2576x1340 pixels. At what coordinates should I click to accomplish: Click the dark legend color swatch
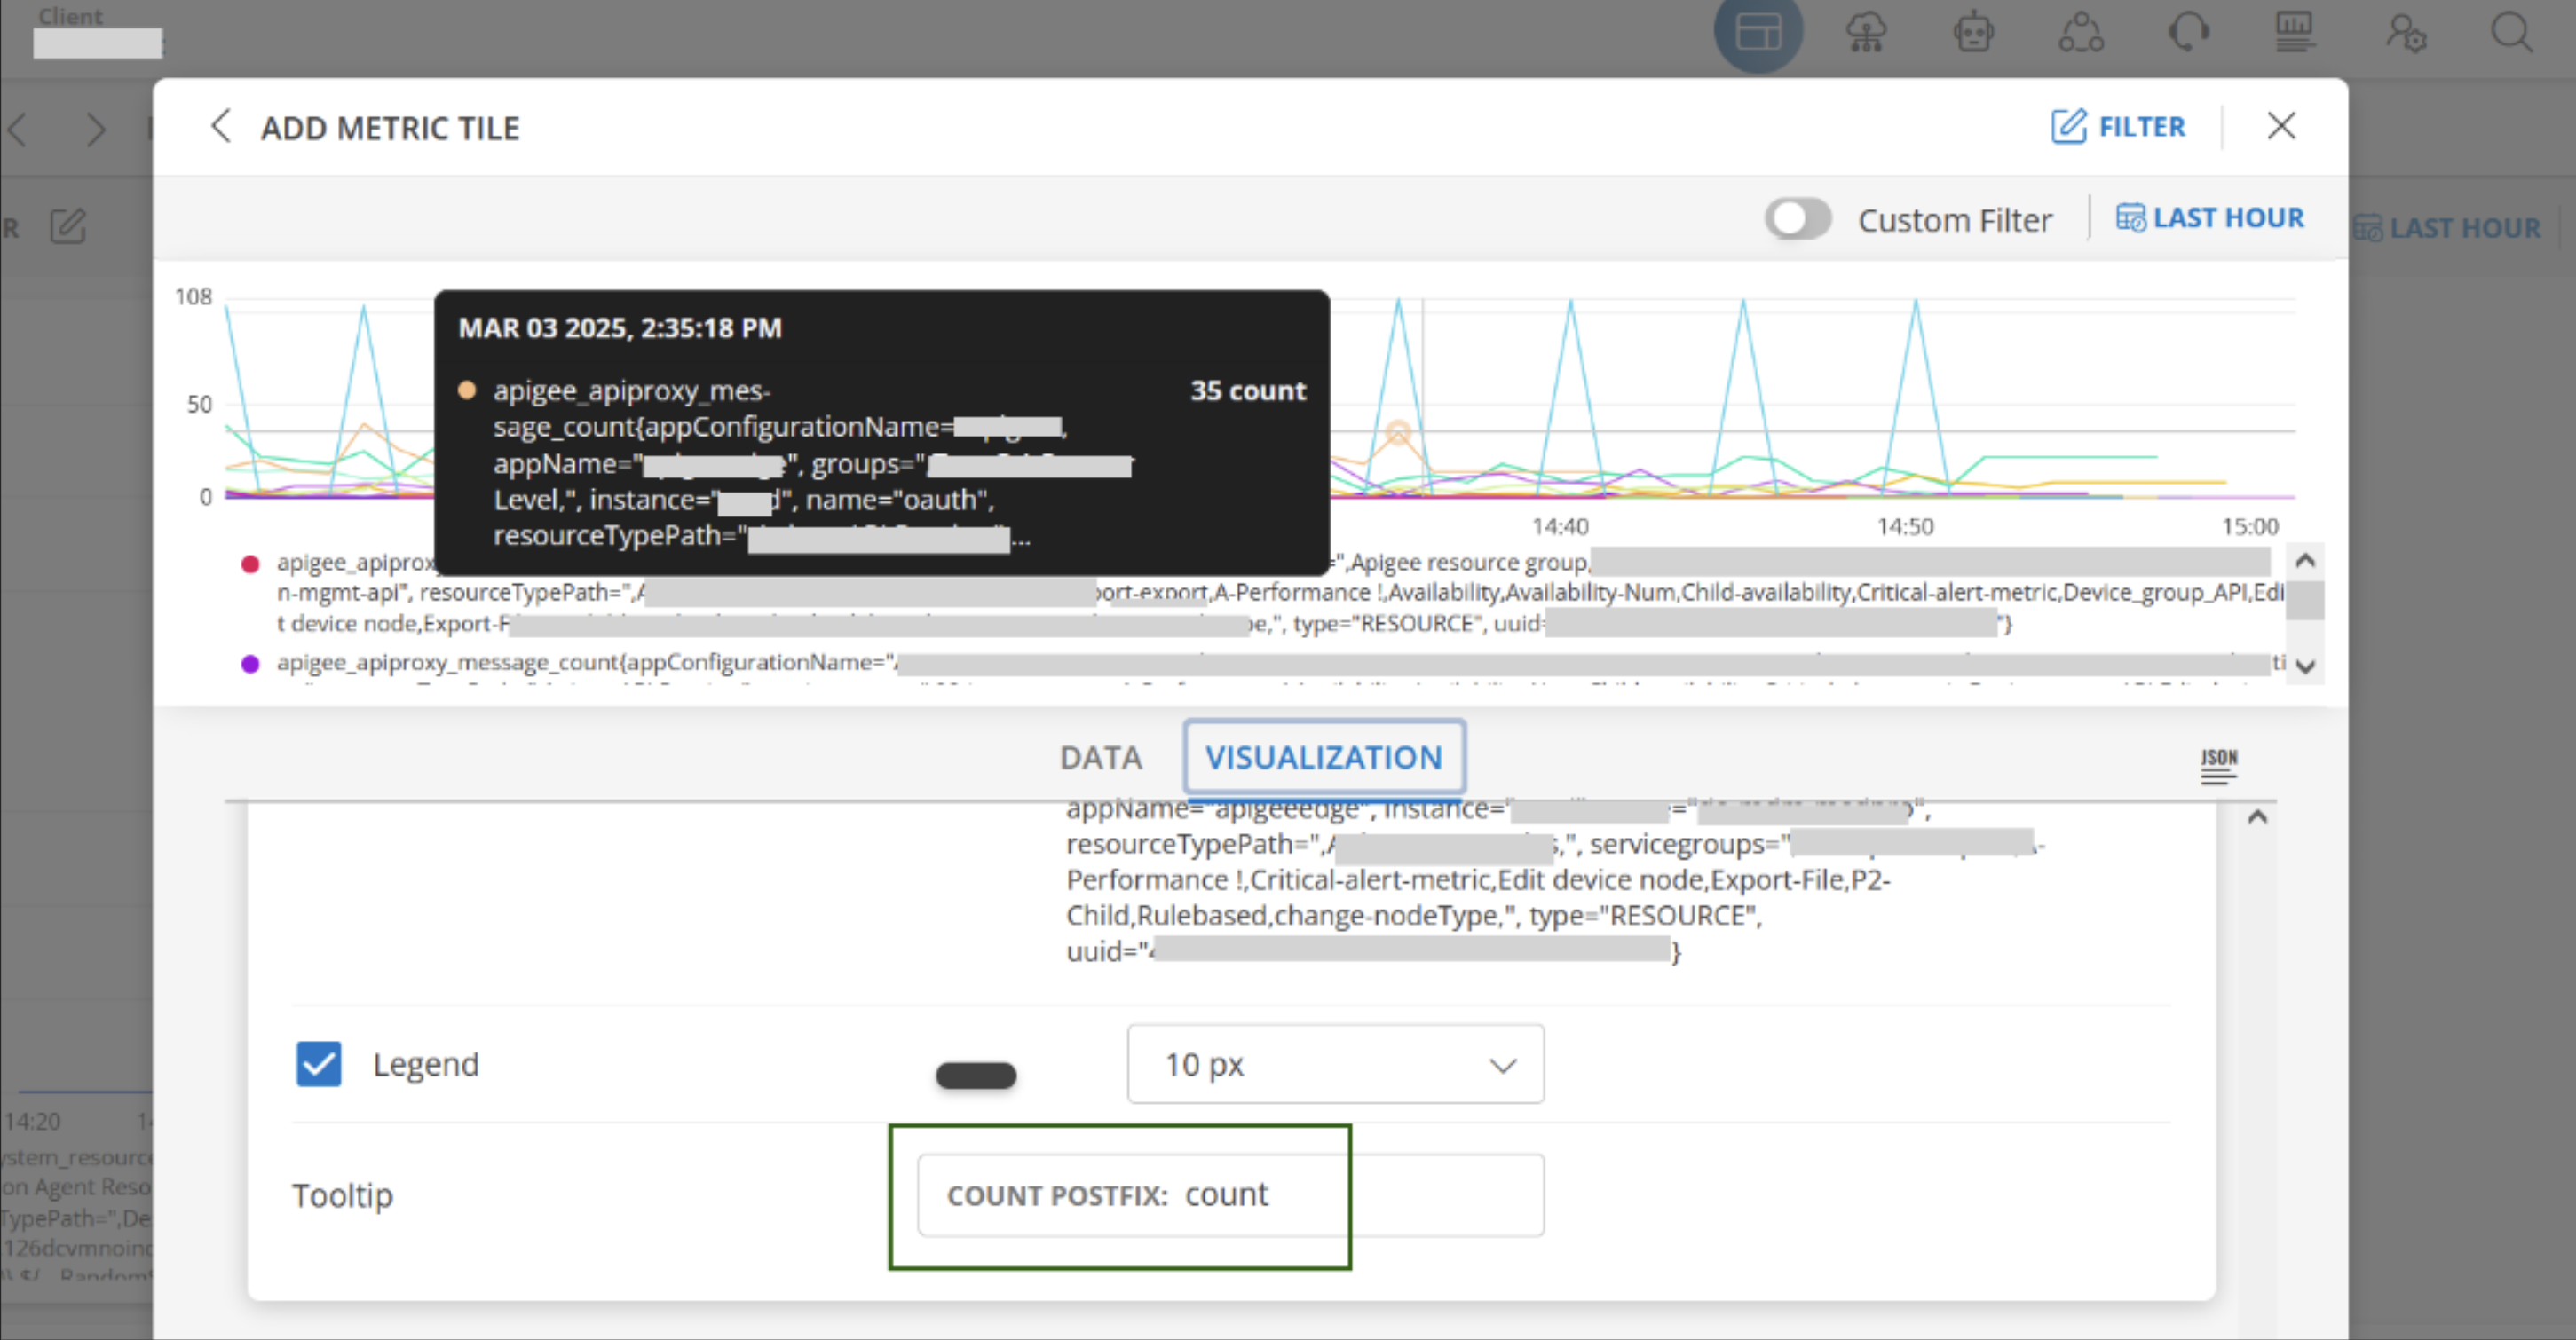point(975,1075)
